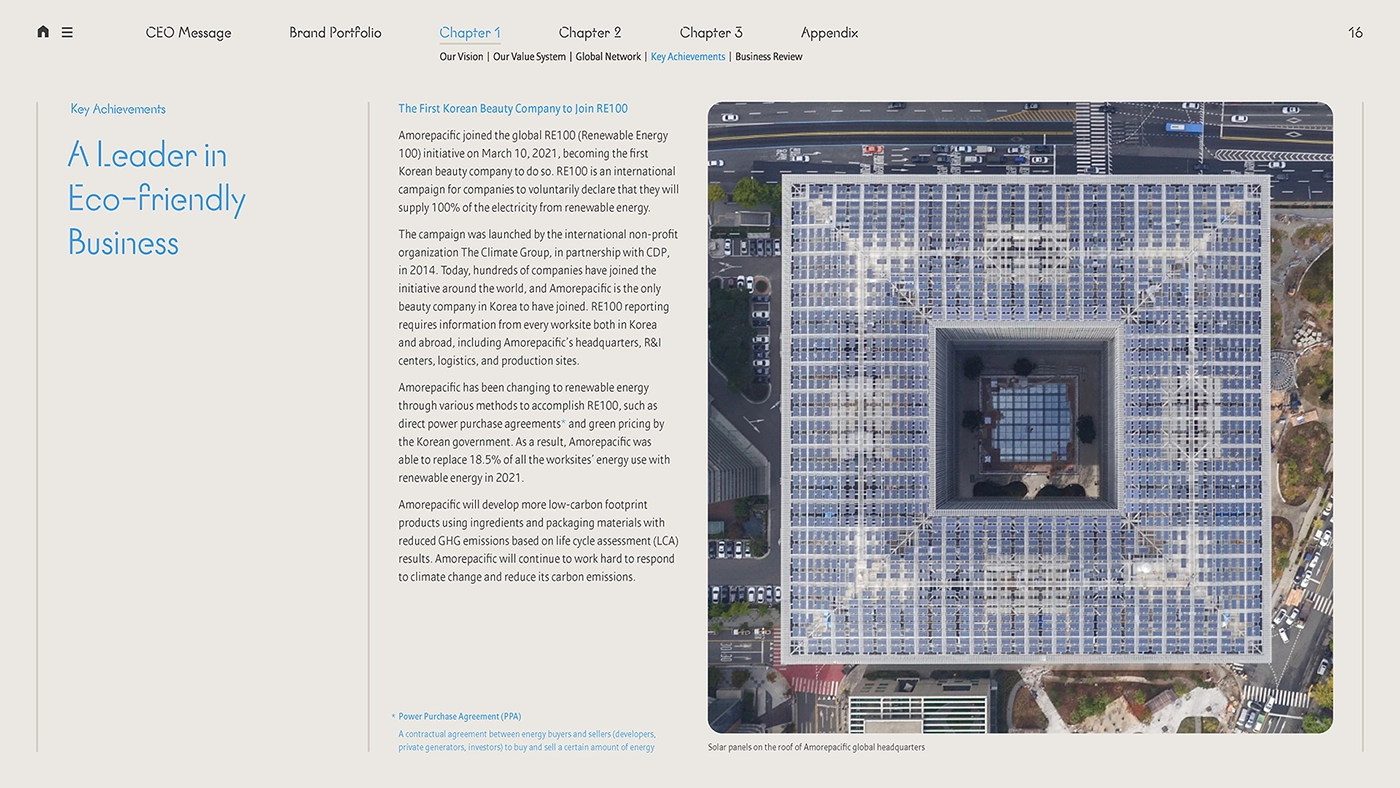Open the Appendix section
The image size is (1400, 788).
click(x=829, y=33)
